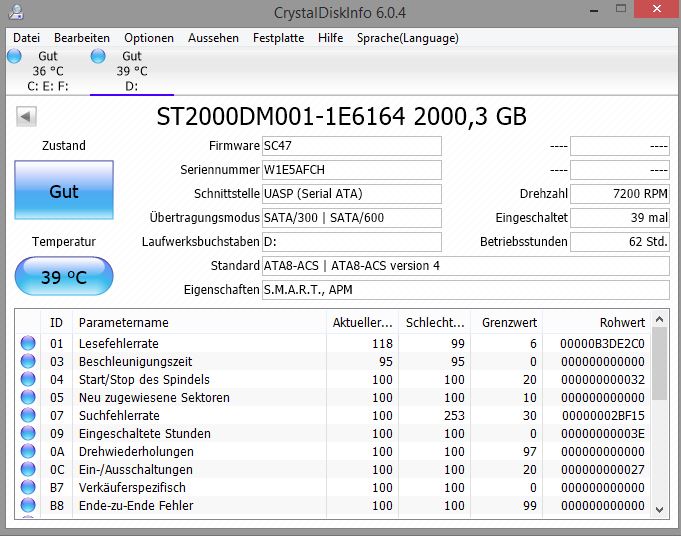
Task: Click the status orb for Lesefehlerrate row
Action: 28,343
